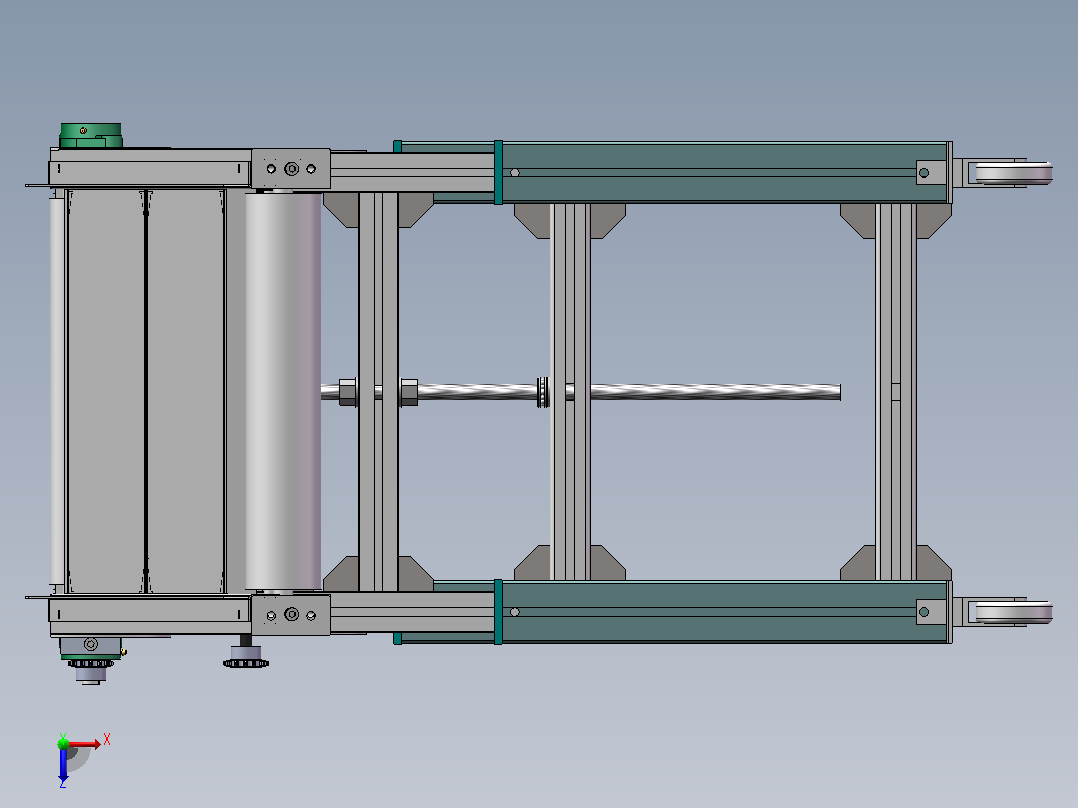Select the hex nut right of first crossbeam
1078x808 pixels.
(409, 392)
